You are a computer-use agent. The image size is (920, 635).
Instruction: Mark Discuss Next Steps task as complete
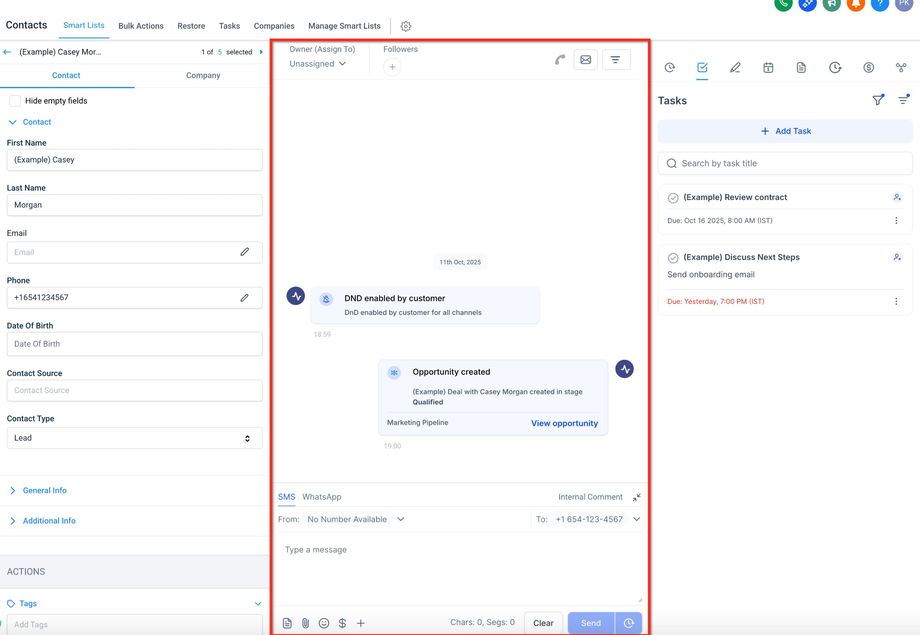673,258
